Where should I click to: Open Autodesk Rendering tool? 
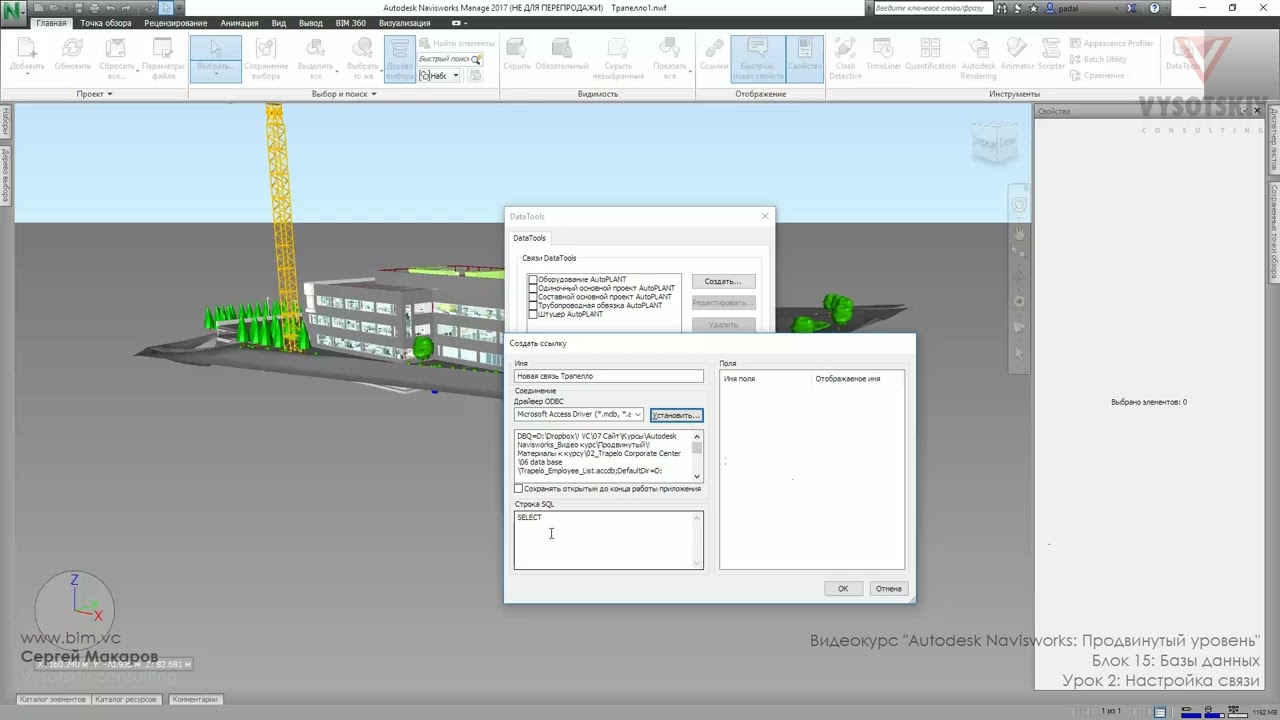pyautogui.click(x=978, y=59)
